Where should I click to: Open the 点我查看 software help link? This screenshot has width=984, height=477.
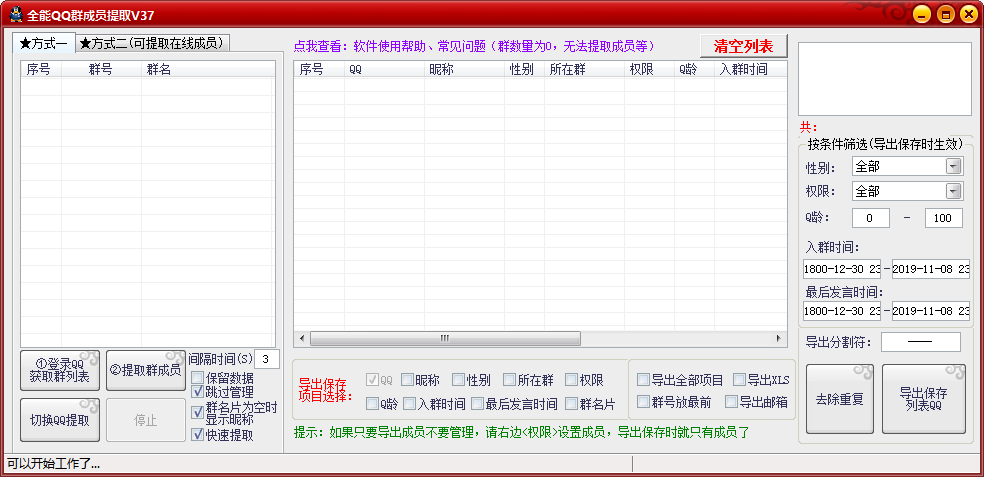(474, 46)
